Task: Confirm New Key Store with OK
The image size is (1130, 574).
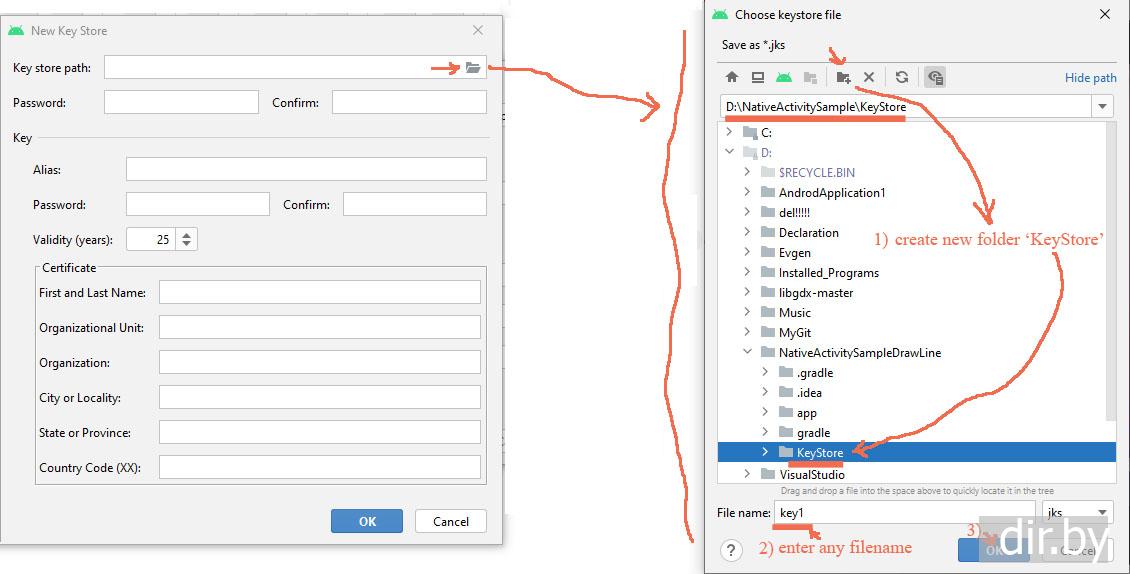Action: 367,521
